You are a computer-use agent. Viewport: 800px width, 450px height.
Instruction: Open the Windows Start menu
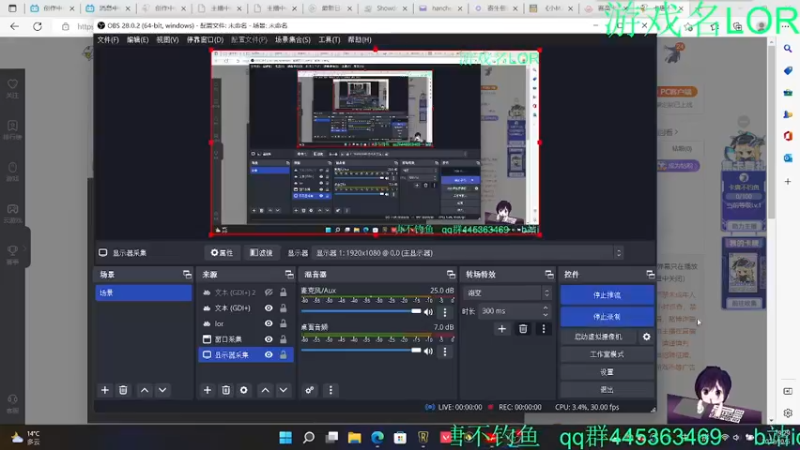286,437
